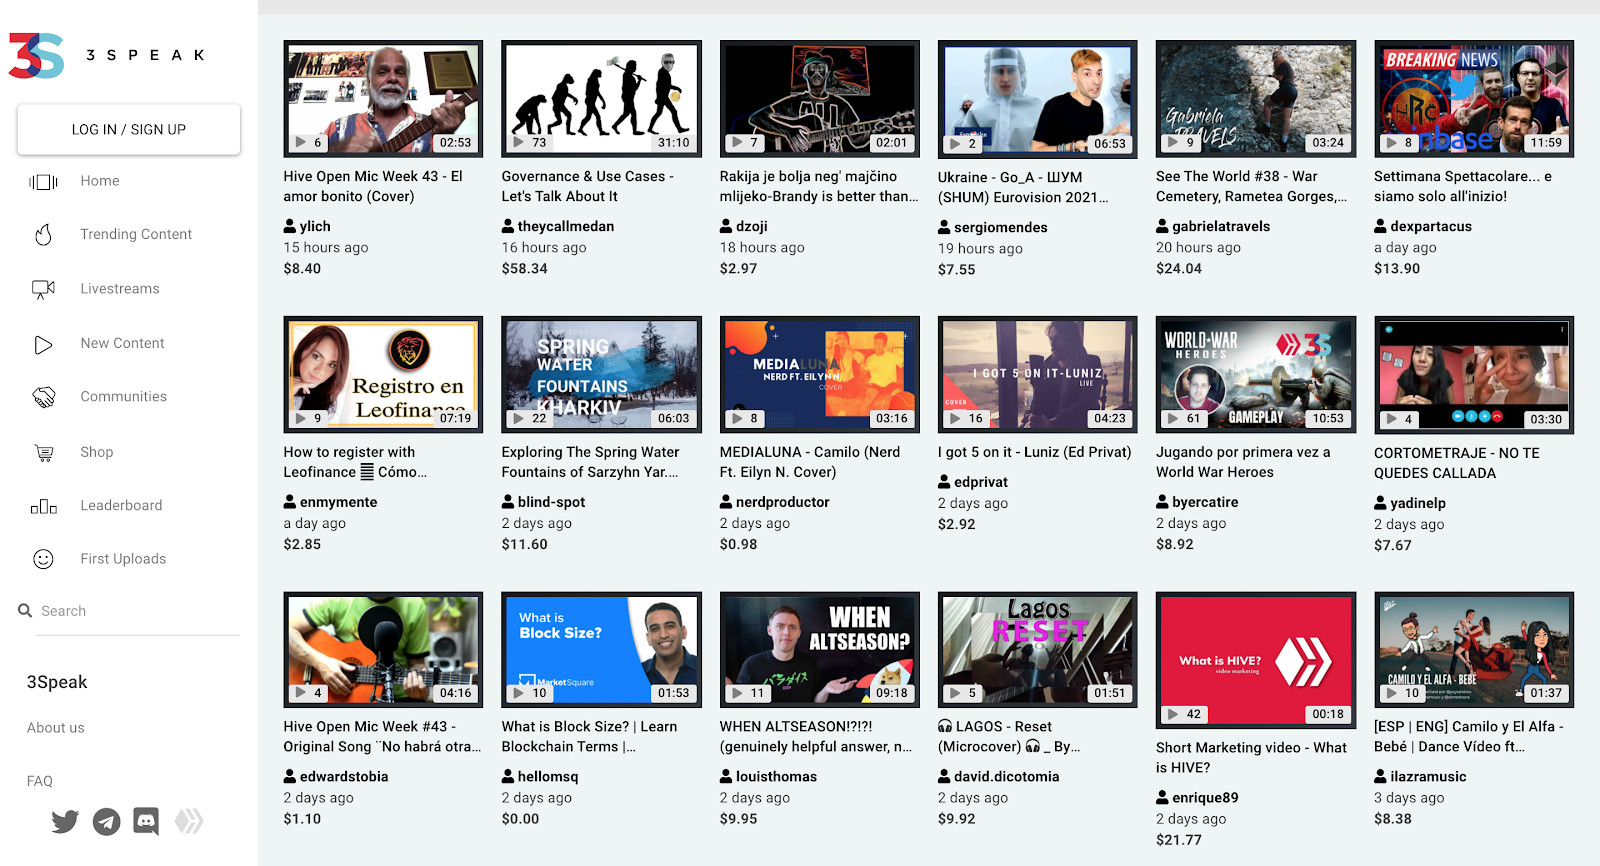Open 'Ukraine - Go_A - ШУМ' video title
The width and height of the screenshot is (1600, 866).
[x=1023, y=187]
